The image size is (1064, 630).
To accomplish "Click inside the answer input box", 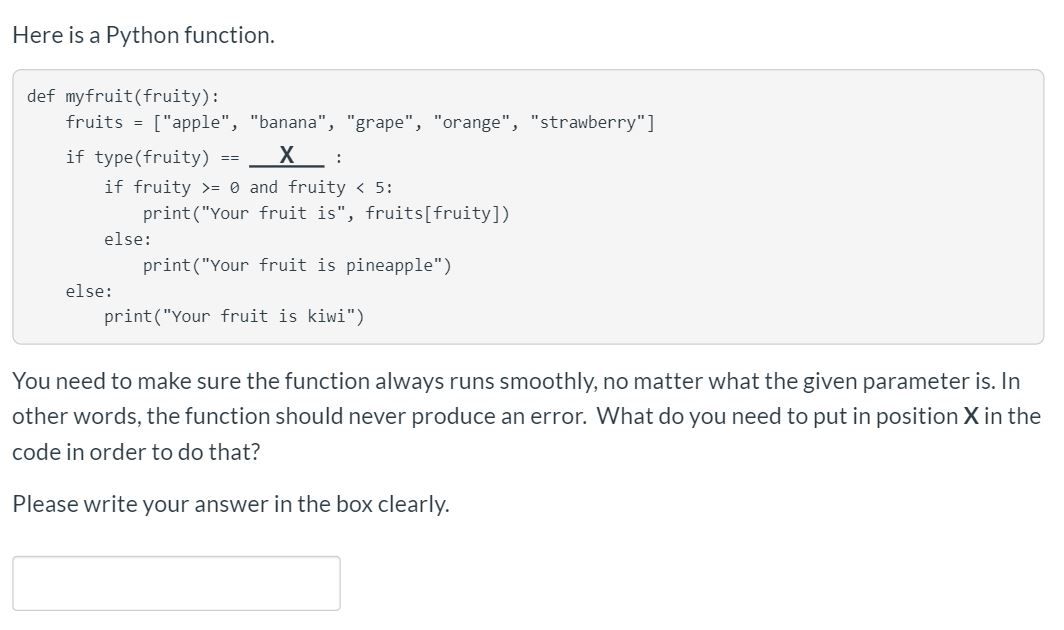I will coord(175,583).
